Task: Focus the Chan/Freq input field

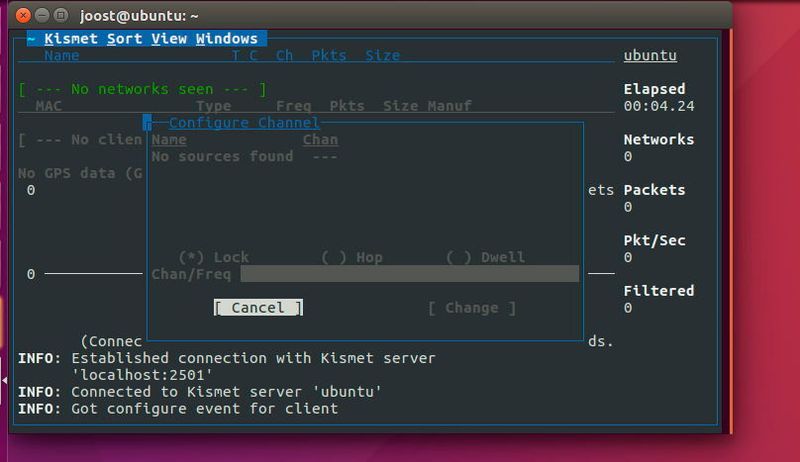Action: click(x=410, y=274)
